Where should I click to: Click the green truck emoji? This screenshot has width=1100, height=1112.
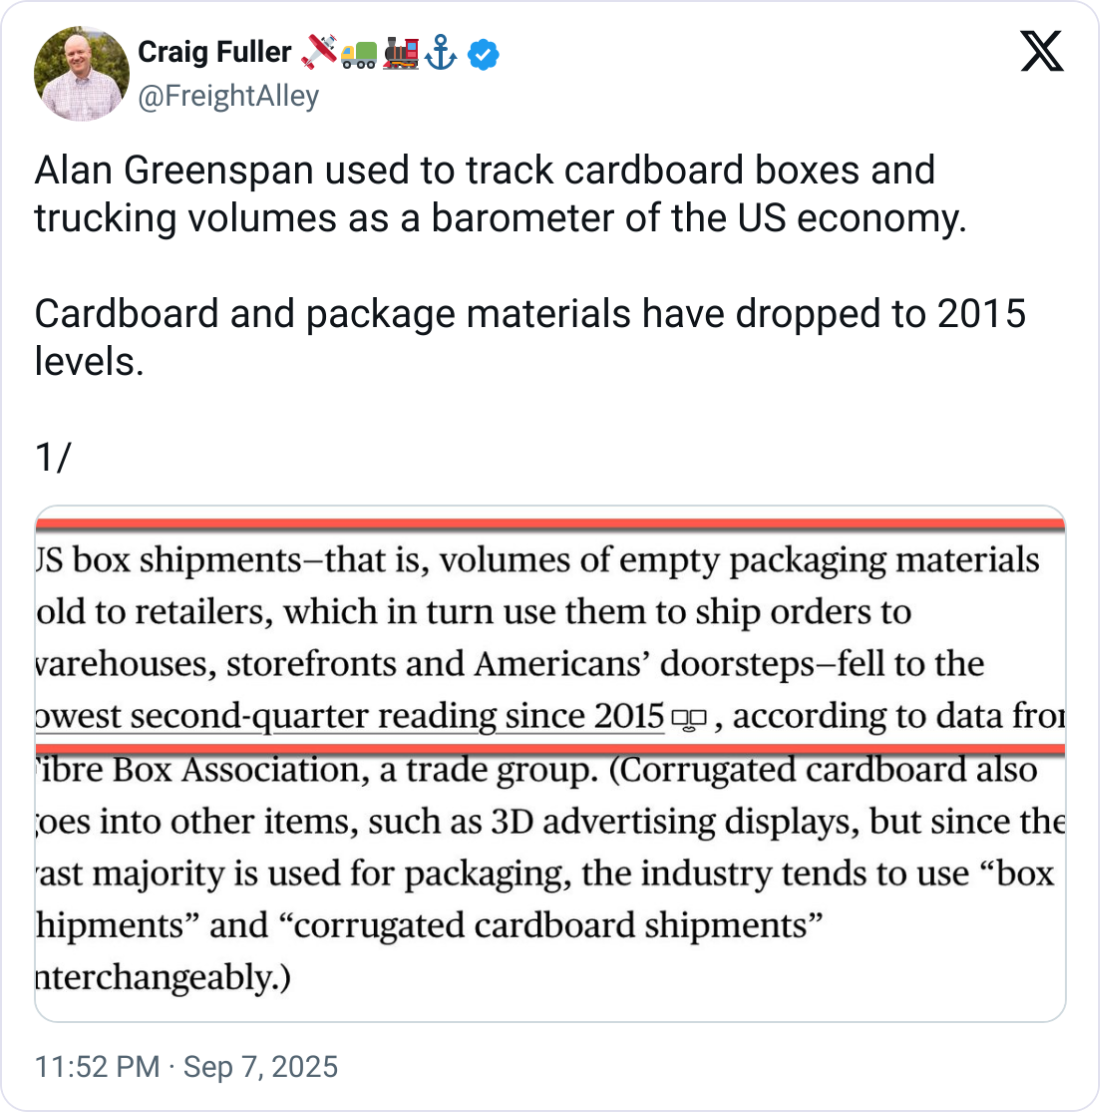(359, 53)
